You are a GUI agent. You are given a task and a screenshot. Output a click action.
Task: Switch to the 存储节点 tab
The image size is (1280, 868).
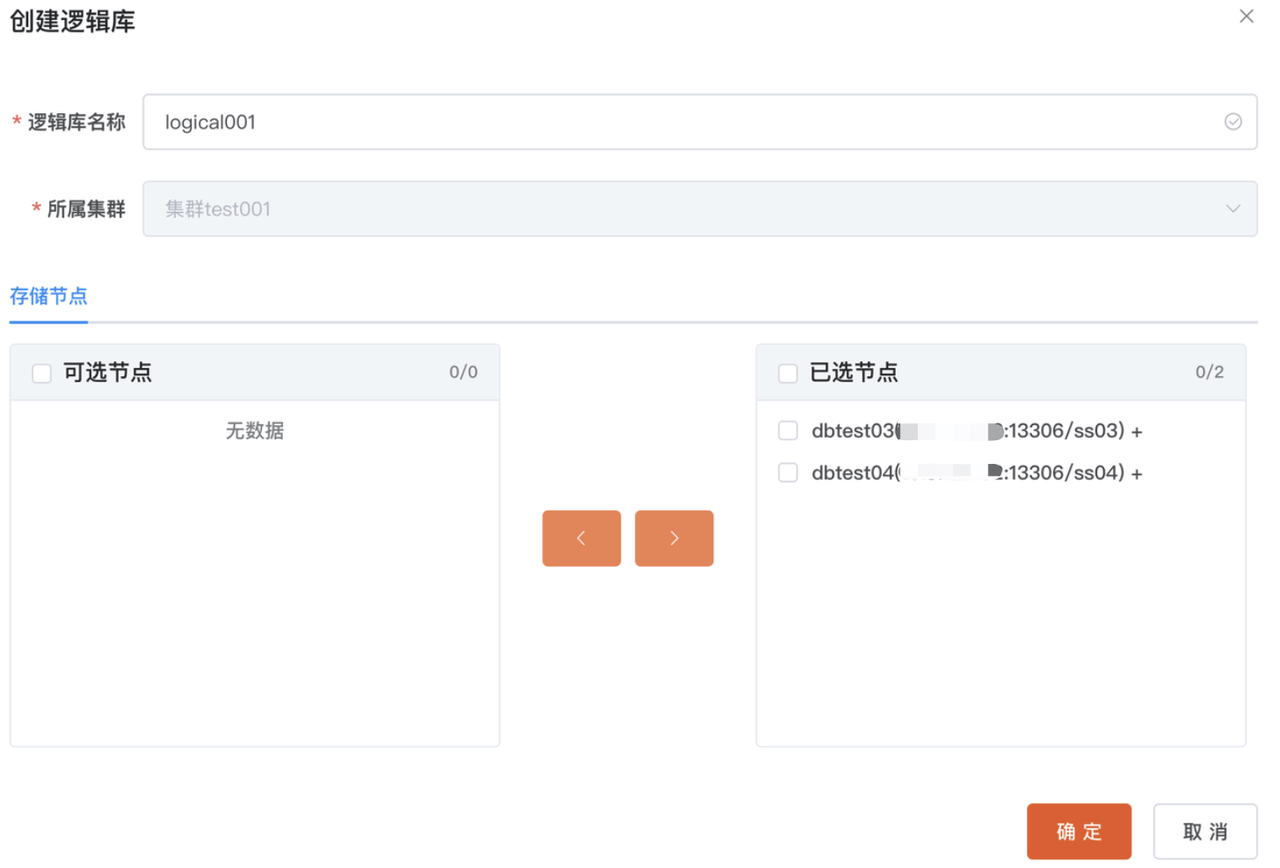[x=49, y=296]
